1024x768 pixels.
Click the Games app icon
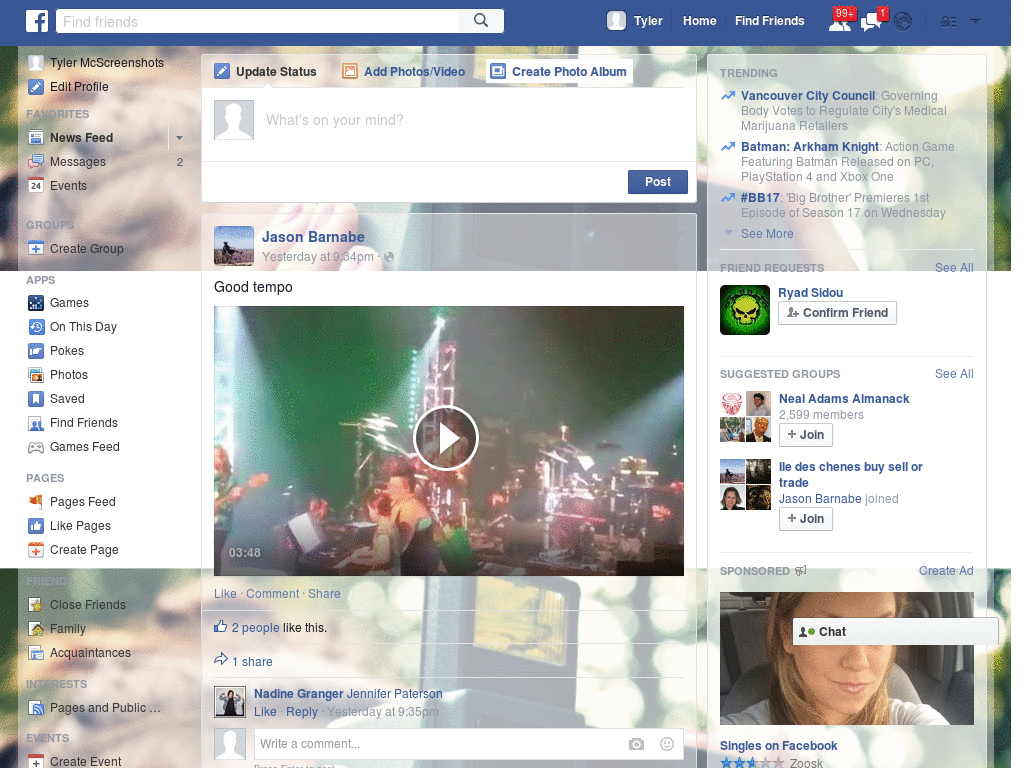coord(36,303)
